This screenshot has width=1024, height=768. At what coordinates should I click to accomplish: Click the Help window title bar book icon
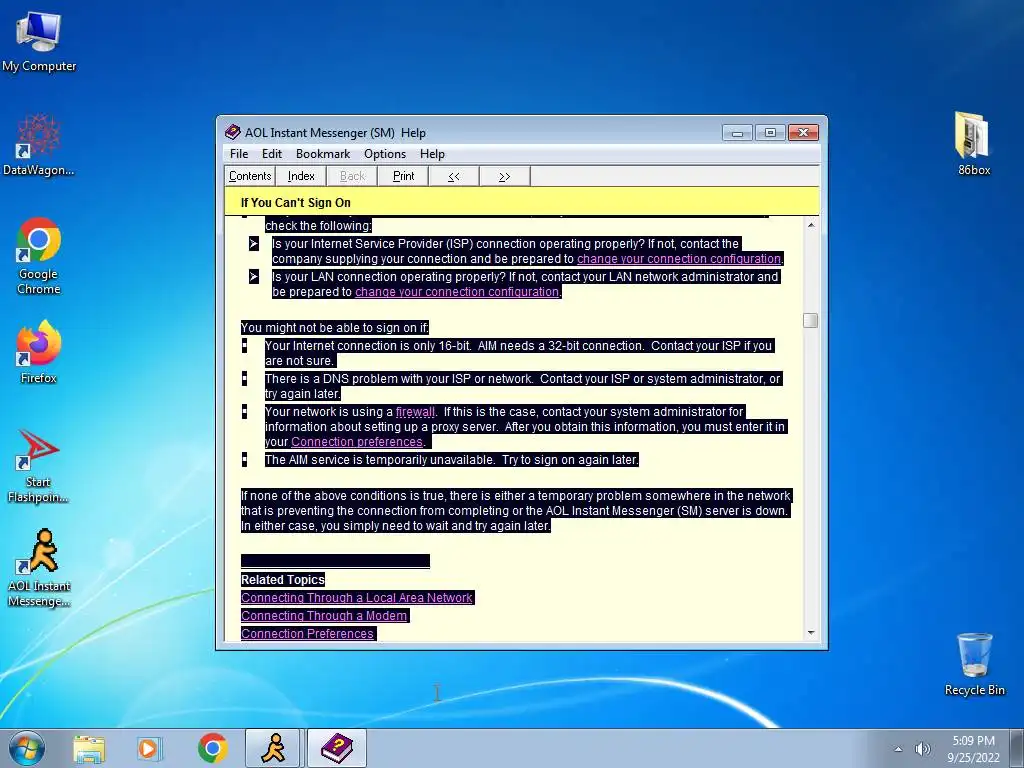pyautogui.click(x=232, y=132)
